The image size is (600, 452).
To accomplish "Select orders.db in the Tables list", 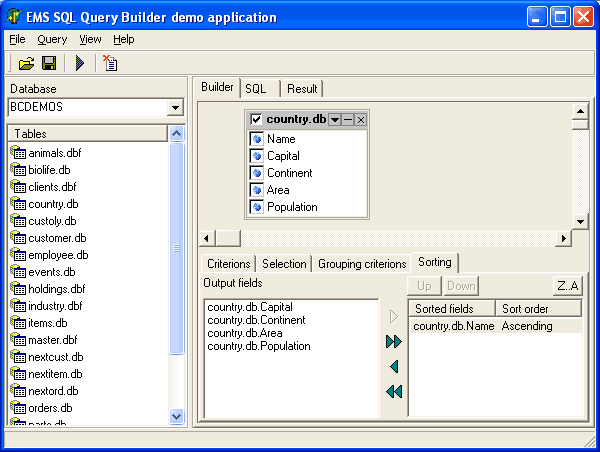I will tap(50, 408).
